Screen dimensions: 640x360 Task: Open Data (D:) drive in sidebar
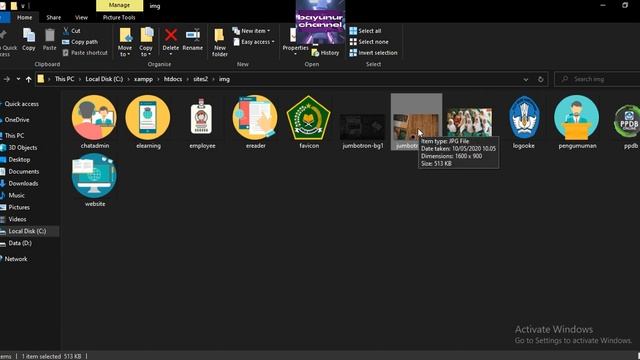click(x=20, y=243)
